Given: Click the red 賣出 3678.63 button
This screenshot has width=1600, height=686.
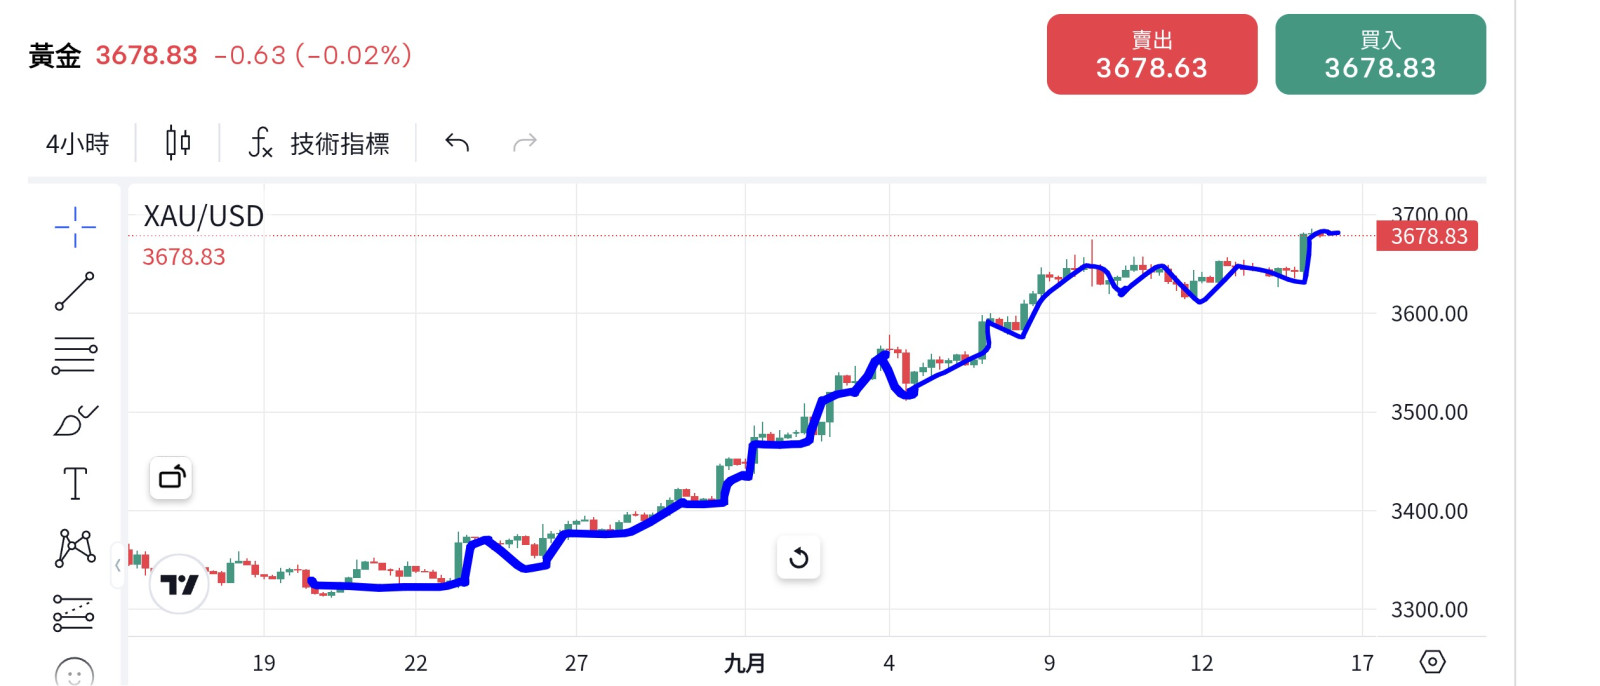Looking at the screenshot, I should point(1151,55).
